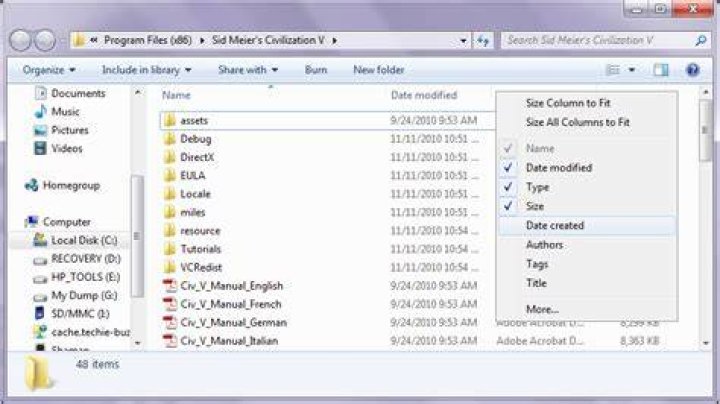Click the Back navigation button

[x=20, y=41]
